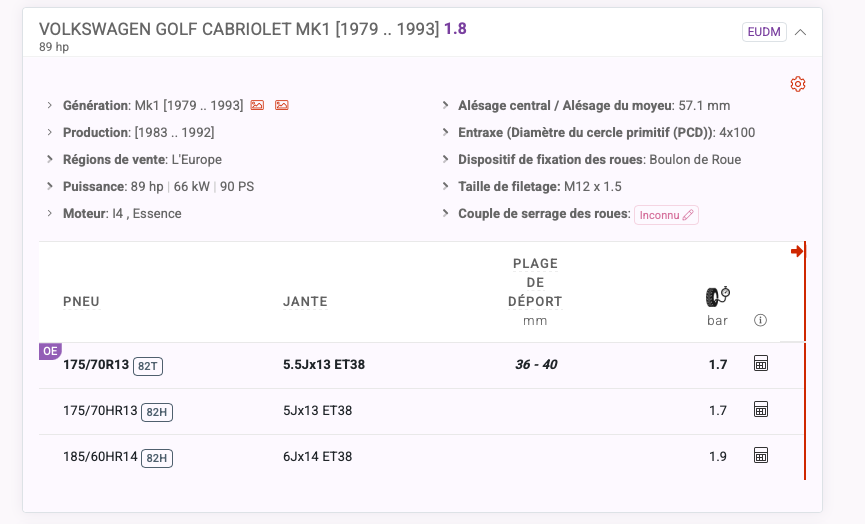Click the EUDM market badge
The image size is (865, 524).
pyautogui.click(x=764, y=32)
